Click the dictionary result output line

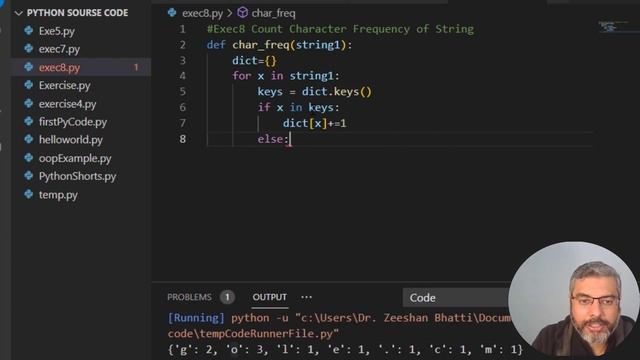tap(345, 350)
